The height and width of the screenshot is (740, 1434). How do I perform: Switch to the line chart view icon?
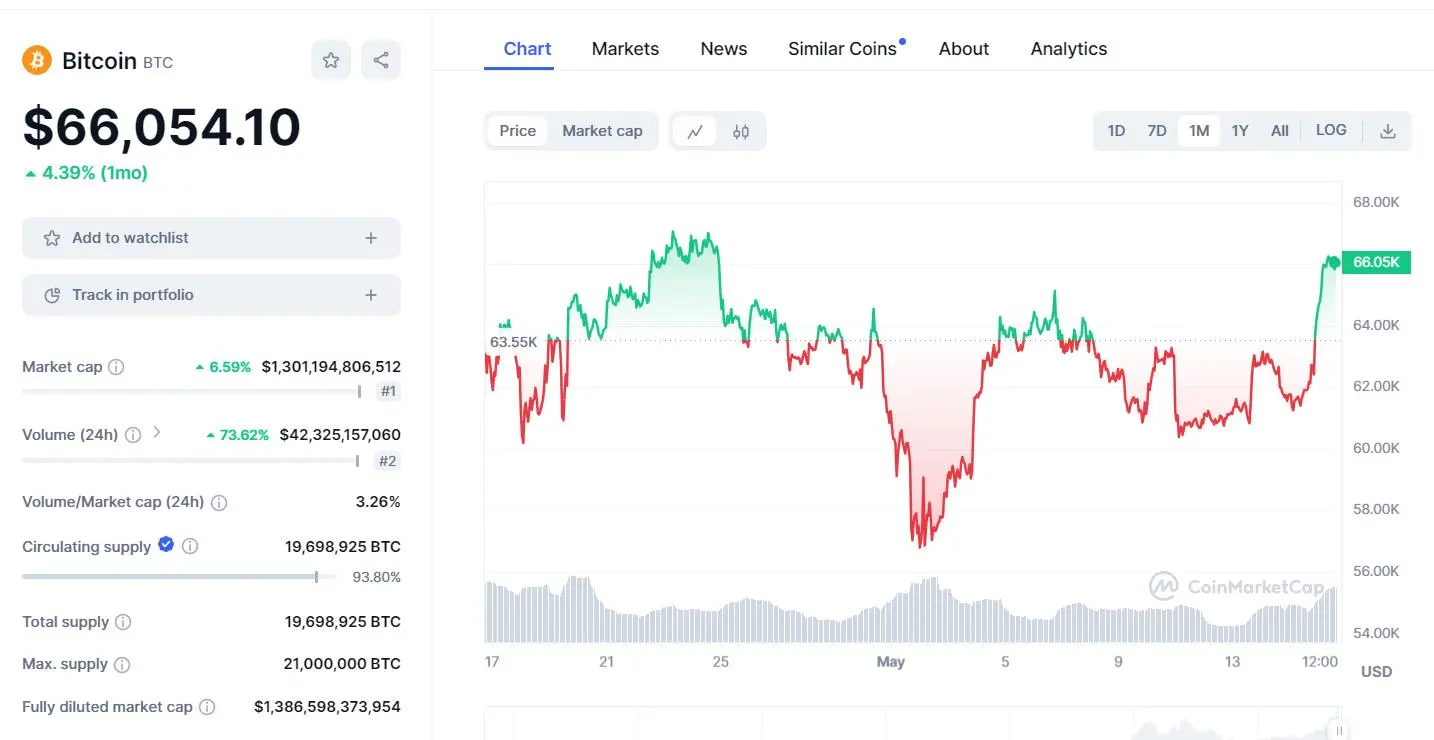(695, 131)
